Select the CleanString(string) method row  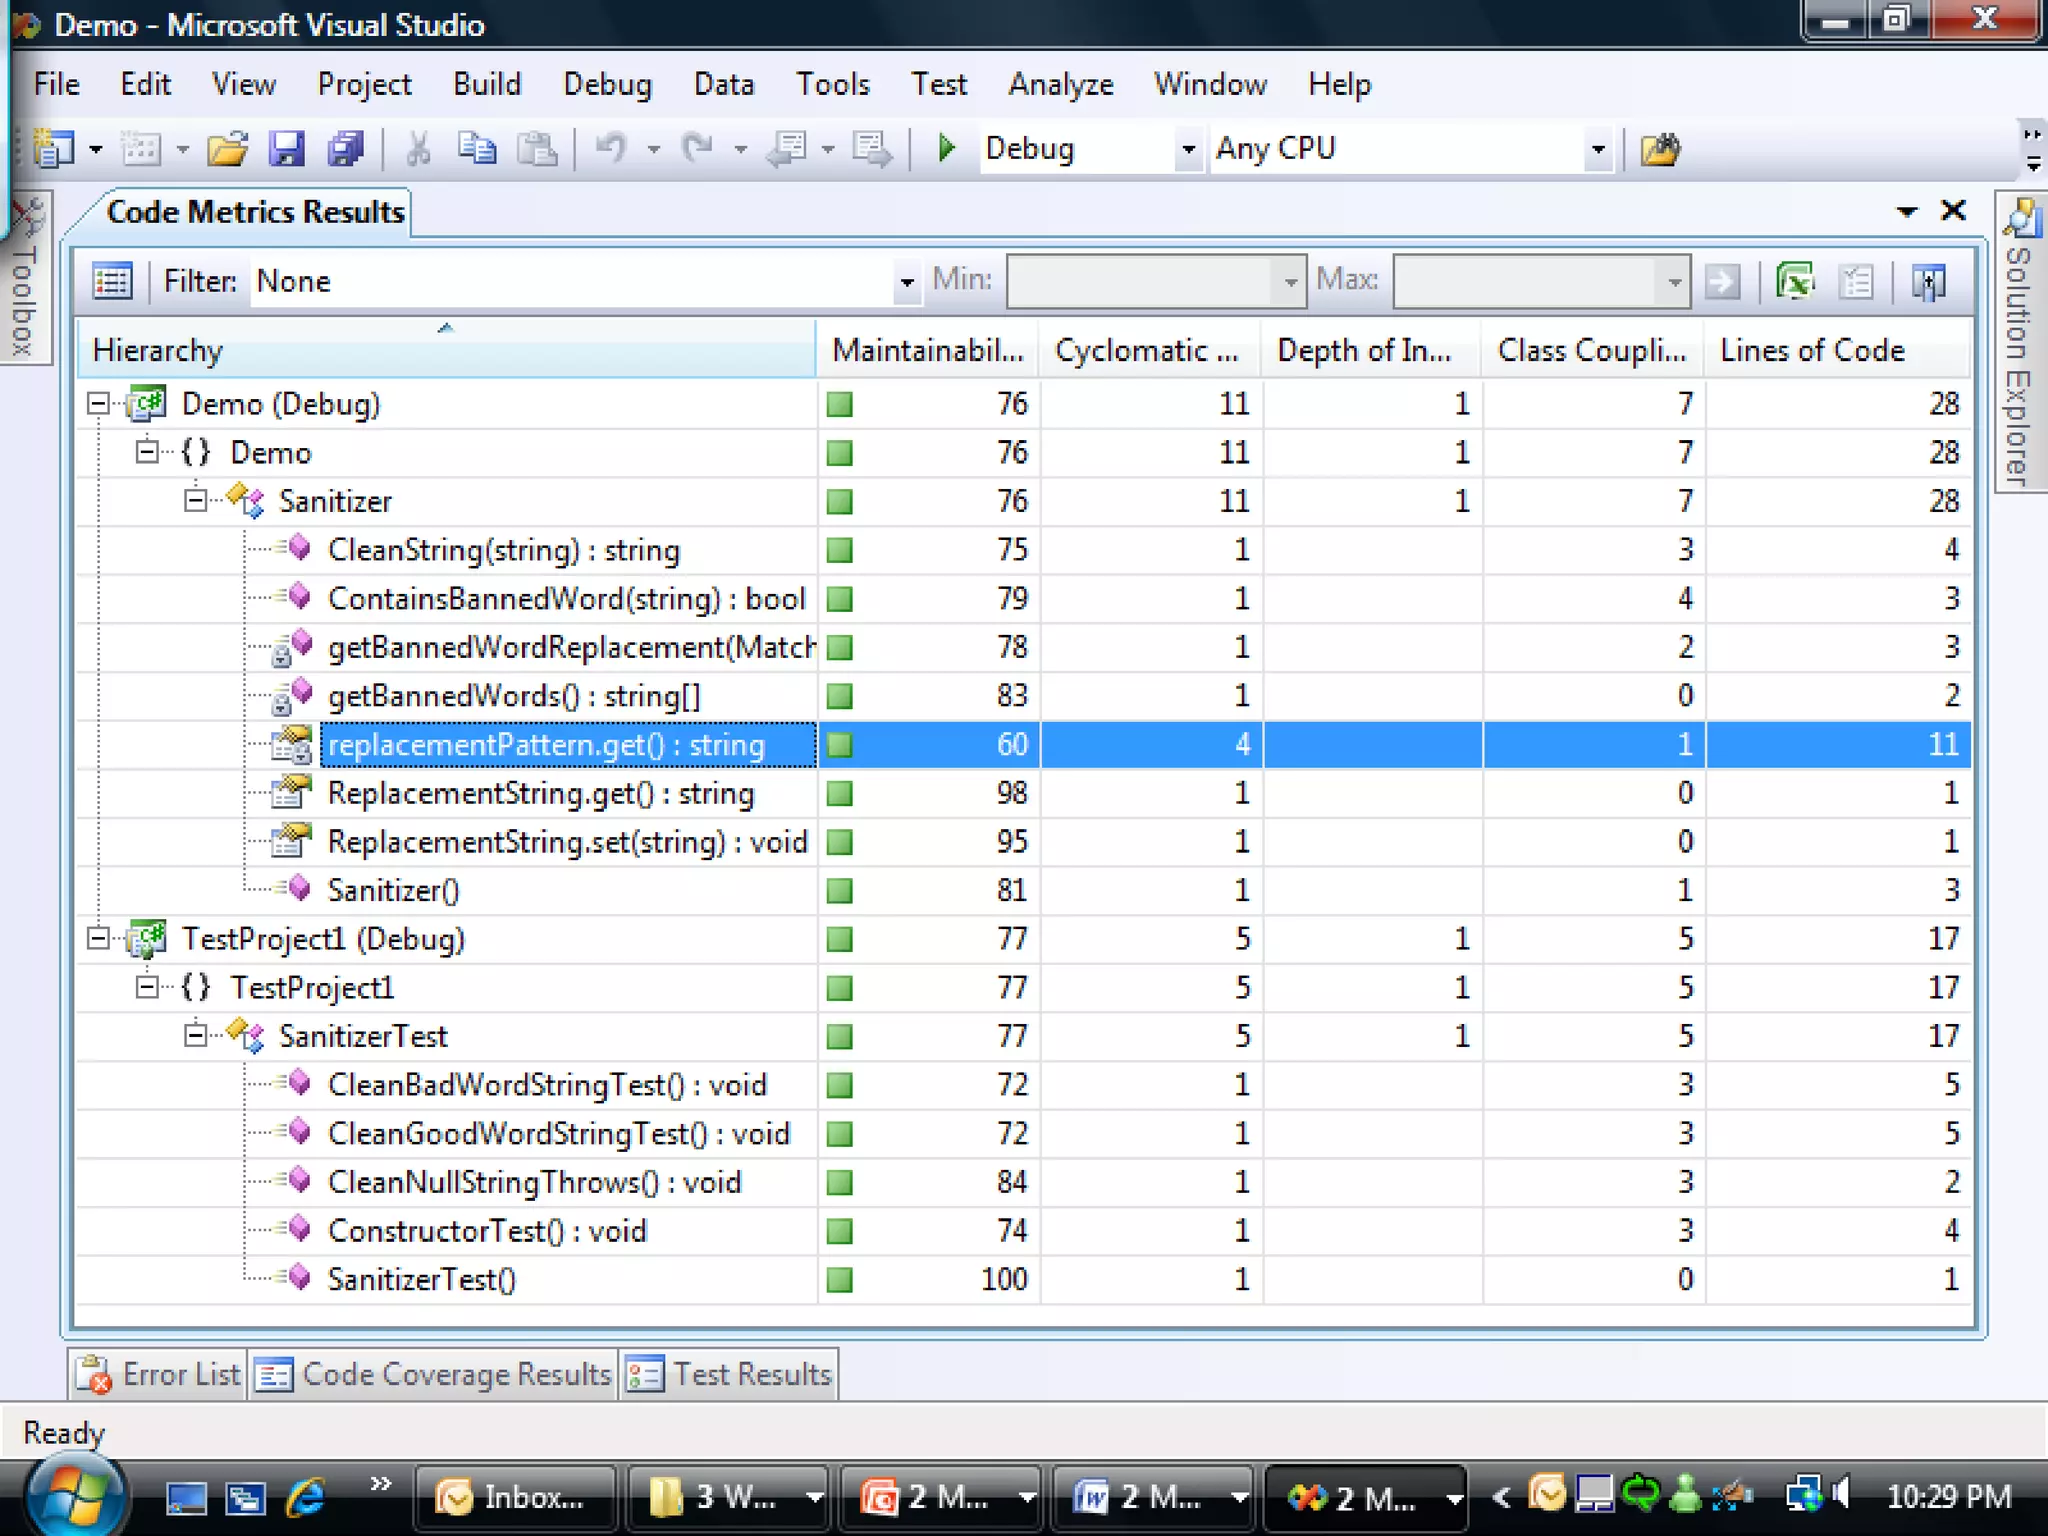[503, 550]
